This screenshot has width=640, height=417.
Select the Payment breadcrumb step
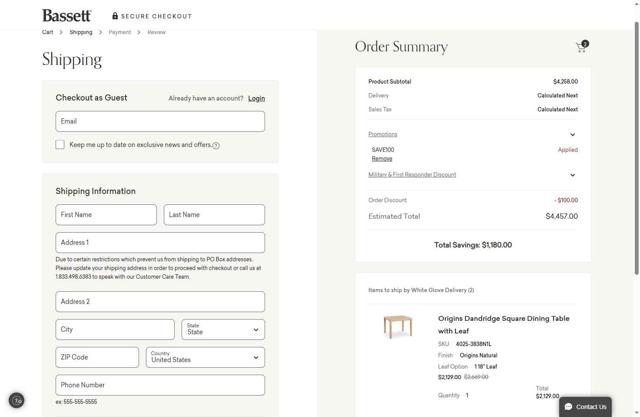(120, 32)
